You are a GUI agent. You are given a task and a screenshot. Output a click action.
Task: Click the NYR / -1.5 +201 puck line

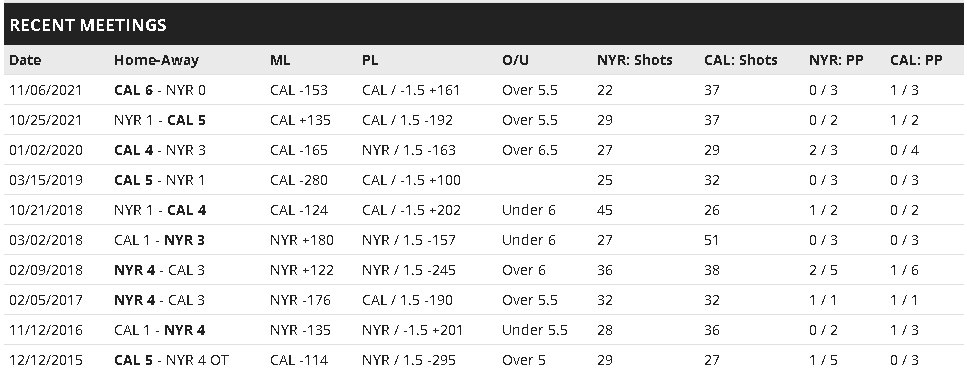(x=412, y=331)
